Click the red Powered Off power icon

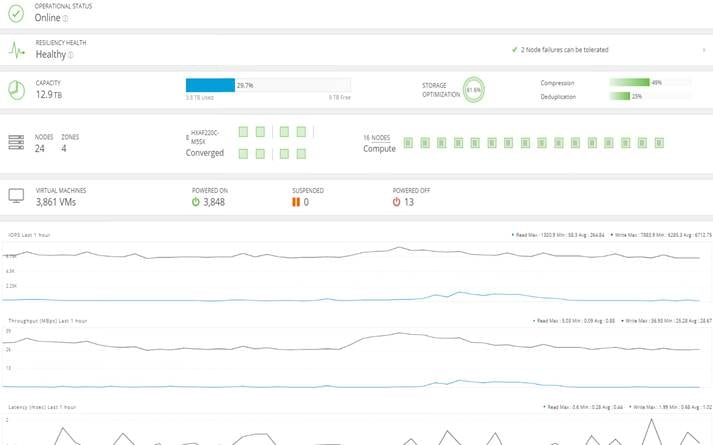pos(397,202)
